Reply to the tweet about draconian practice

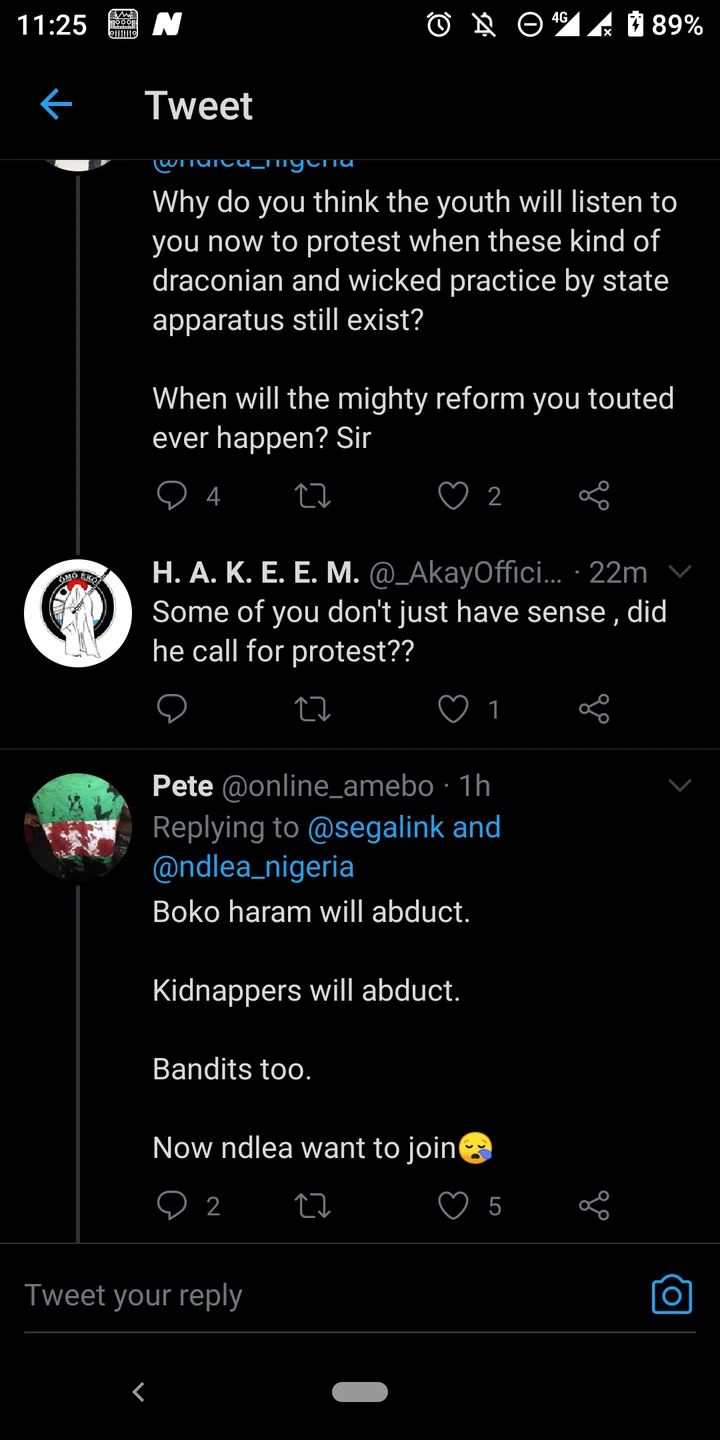click(x=172, y=496)
